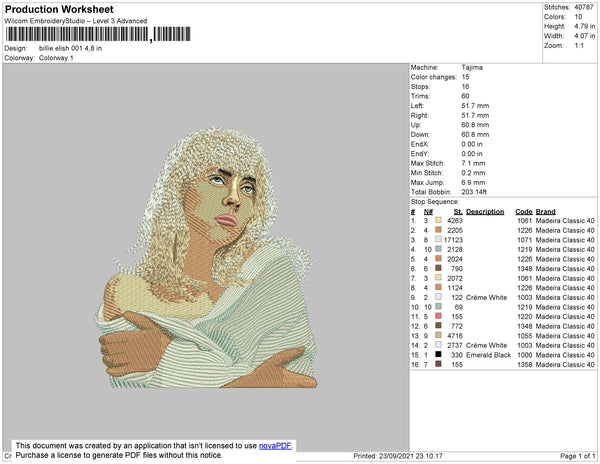Screen dimensions: 600x464
Task: Click the Max Jump value 6.9 mm
Action: pos(473,182)
